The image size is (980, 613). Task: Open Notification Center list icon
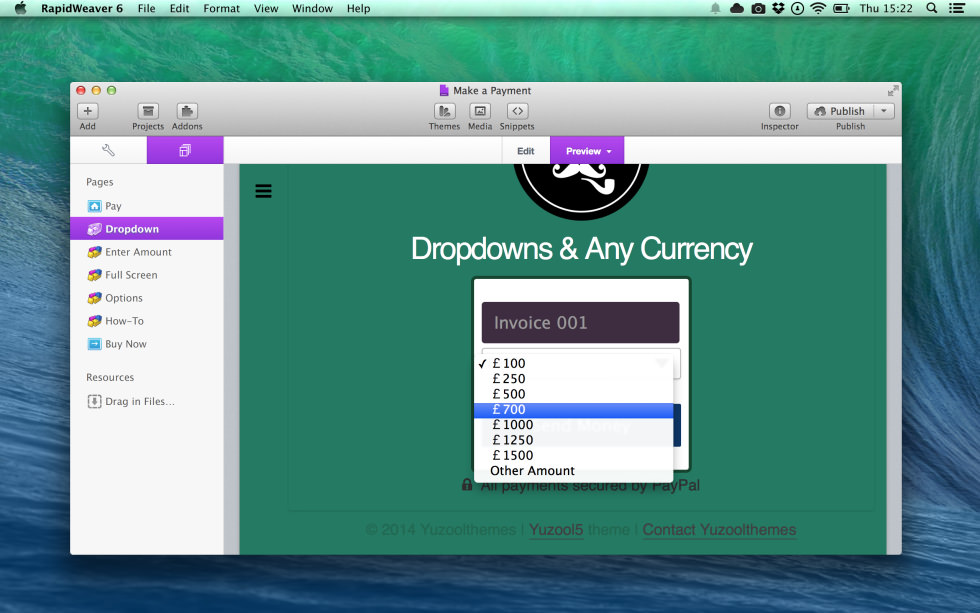coord(957,8)
